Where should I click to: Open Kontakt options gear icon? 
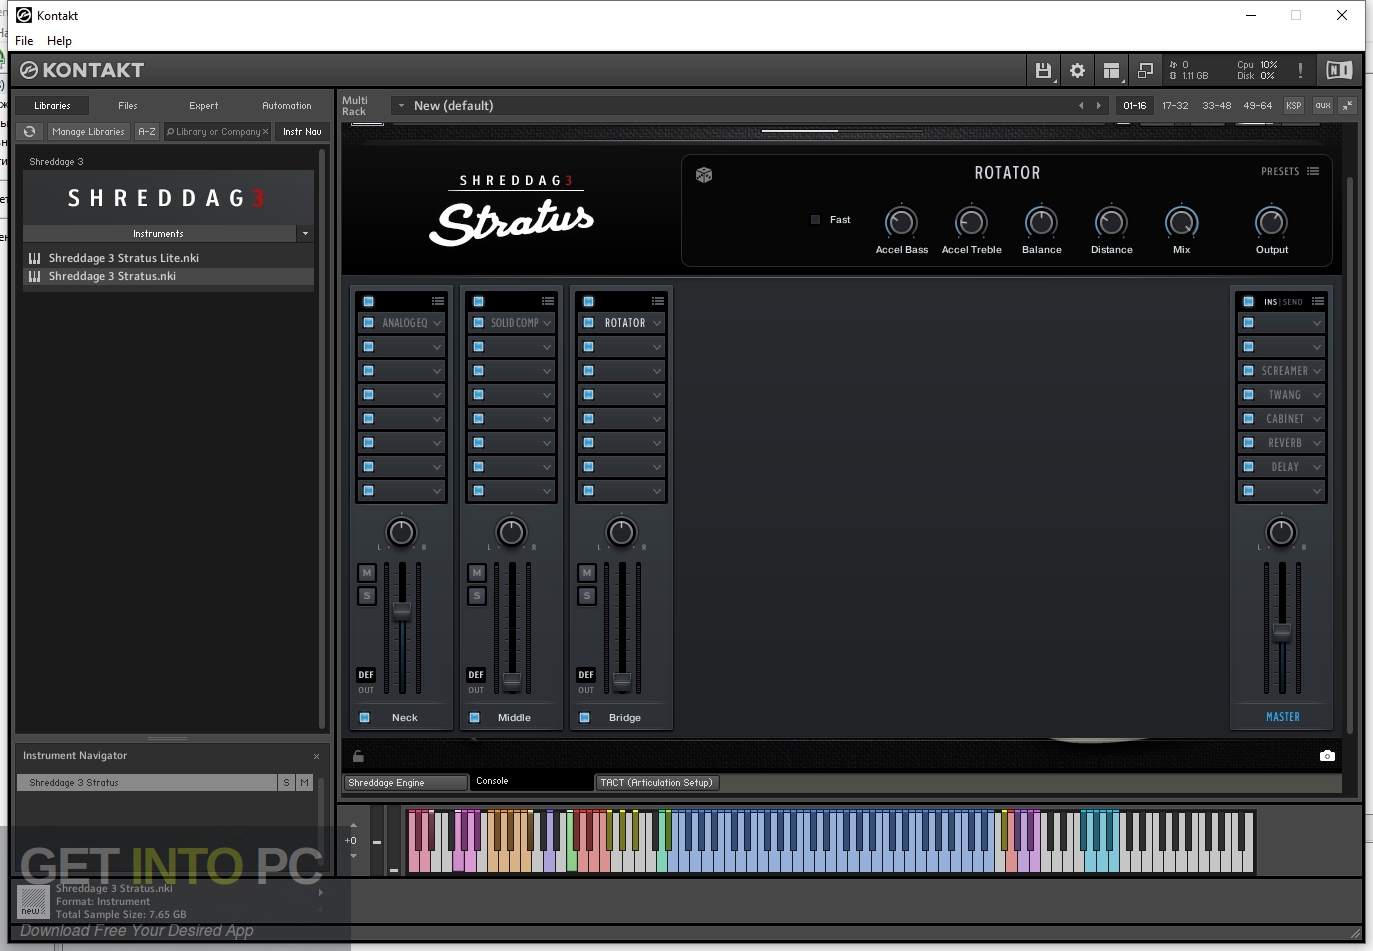click(x=1077, y=70)
